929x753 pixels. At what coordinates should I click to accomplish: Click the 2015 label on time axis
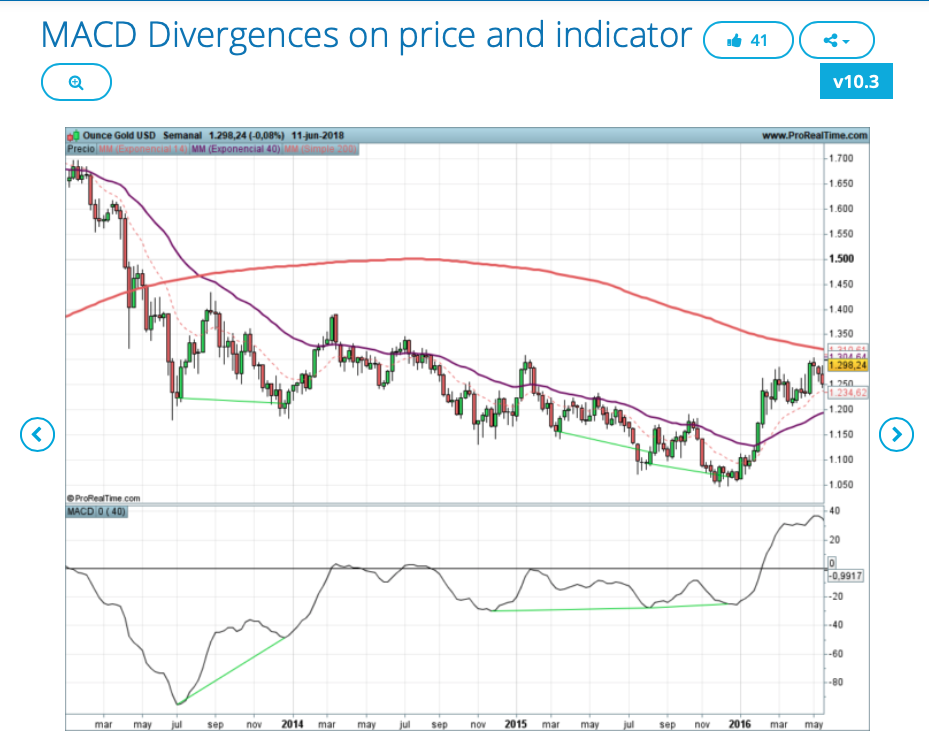click(515, 724)
